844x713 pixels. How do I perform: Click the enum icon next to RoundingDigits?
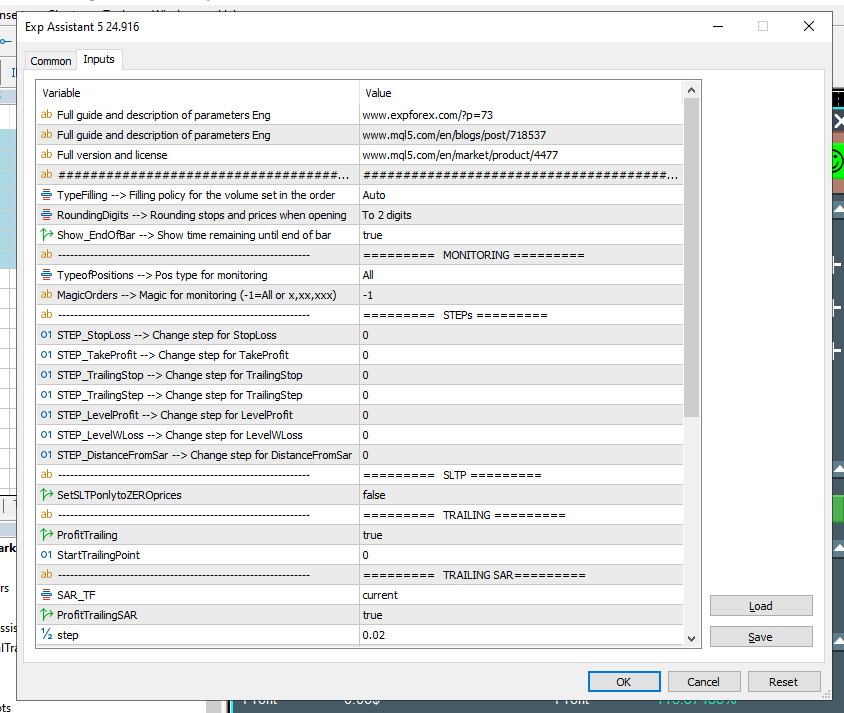[47, 215]
